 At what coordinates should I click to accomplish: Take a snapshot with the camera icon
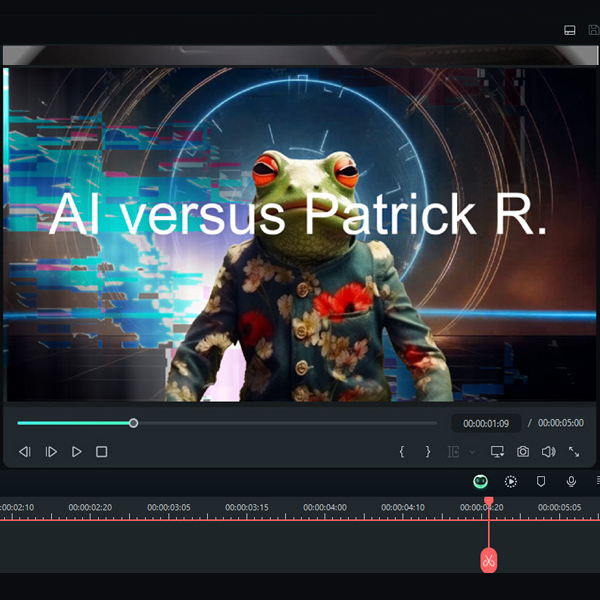point(523,452)
